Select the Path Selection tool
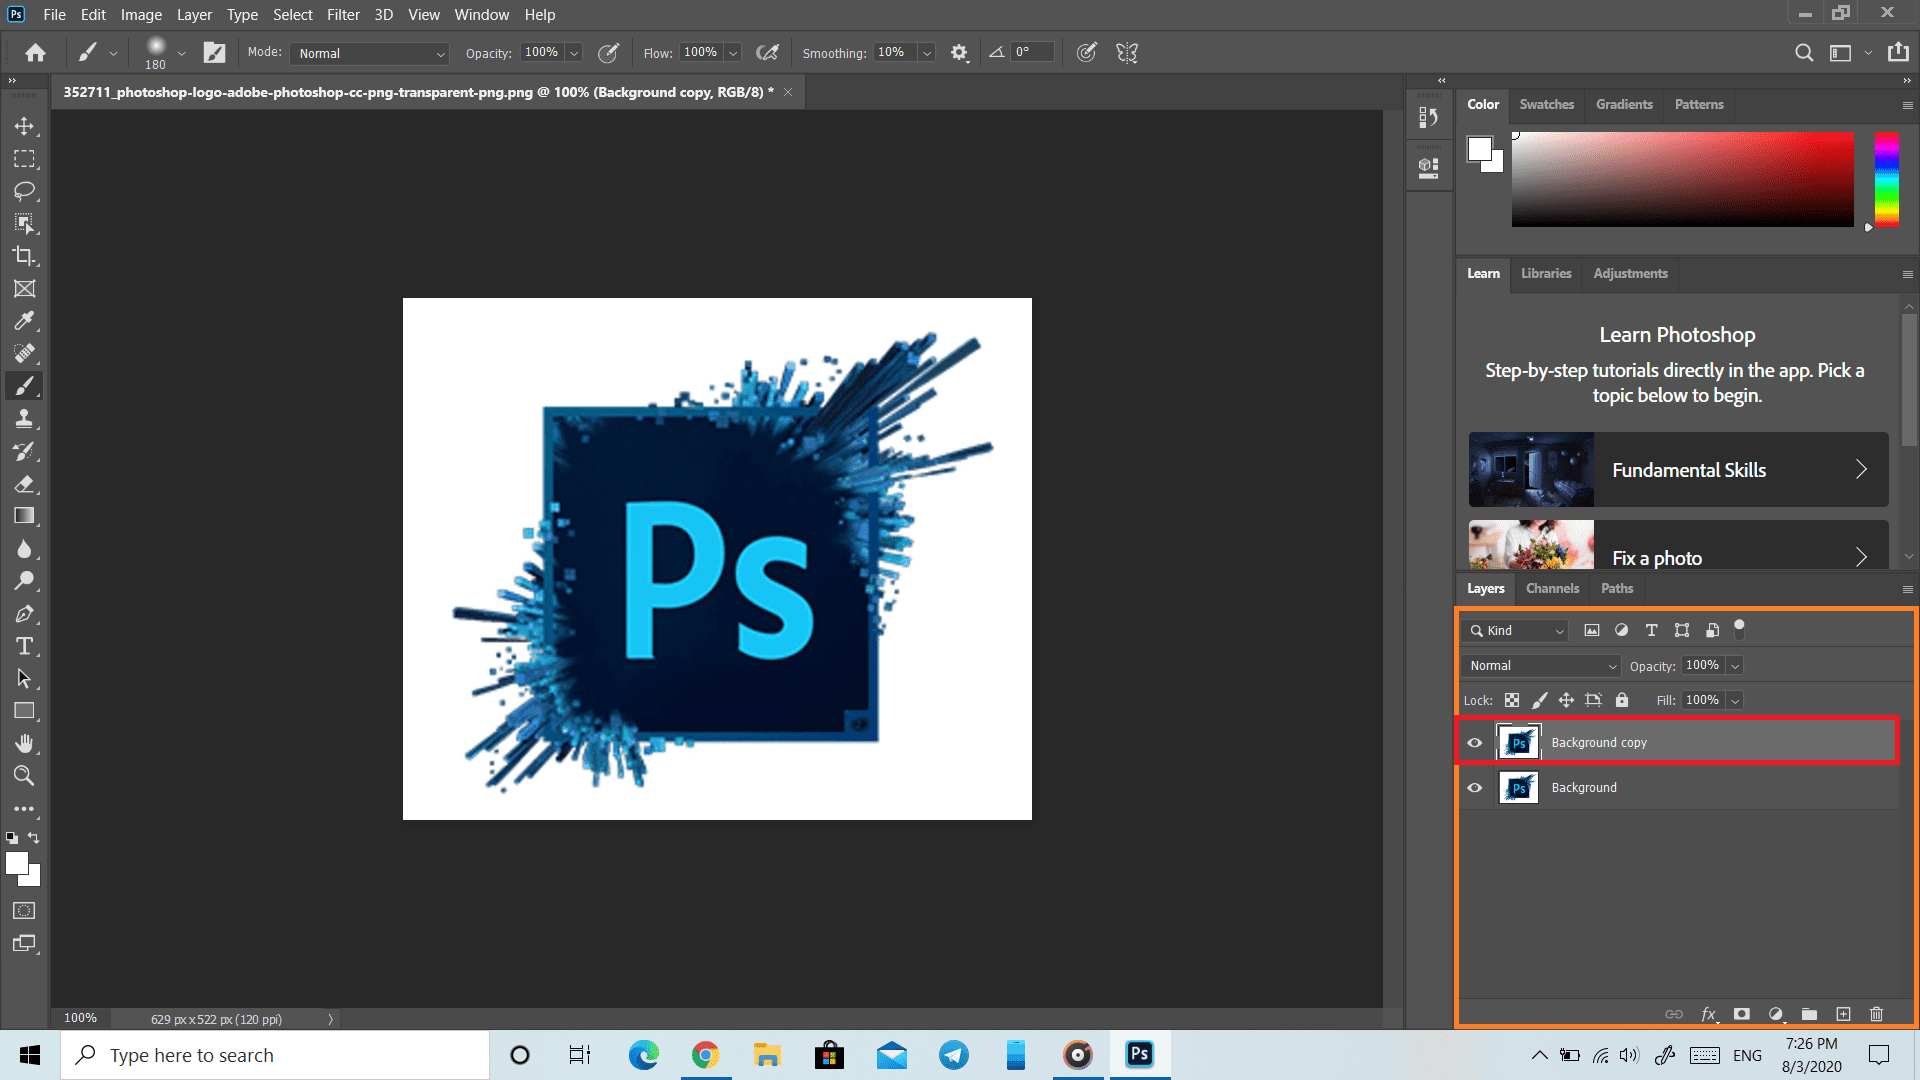Viewport: 1920px width, 1080px height. pyautogui.click(x=24, y=679)
